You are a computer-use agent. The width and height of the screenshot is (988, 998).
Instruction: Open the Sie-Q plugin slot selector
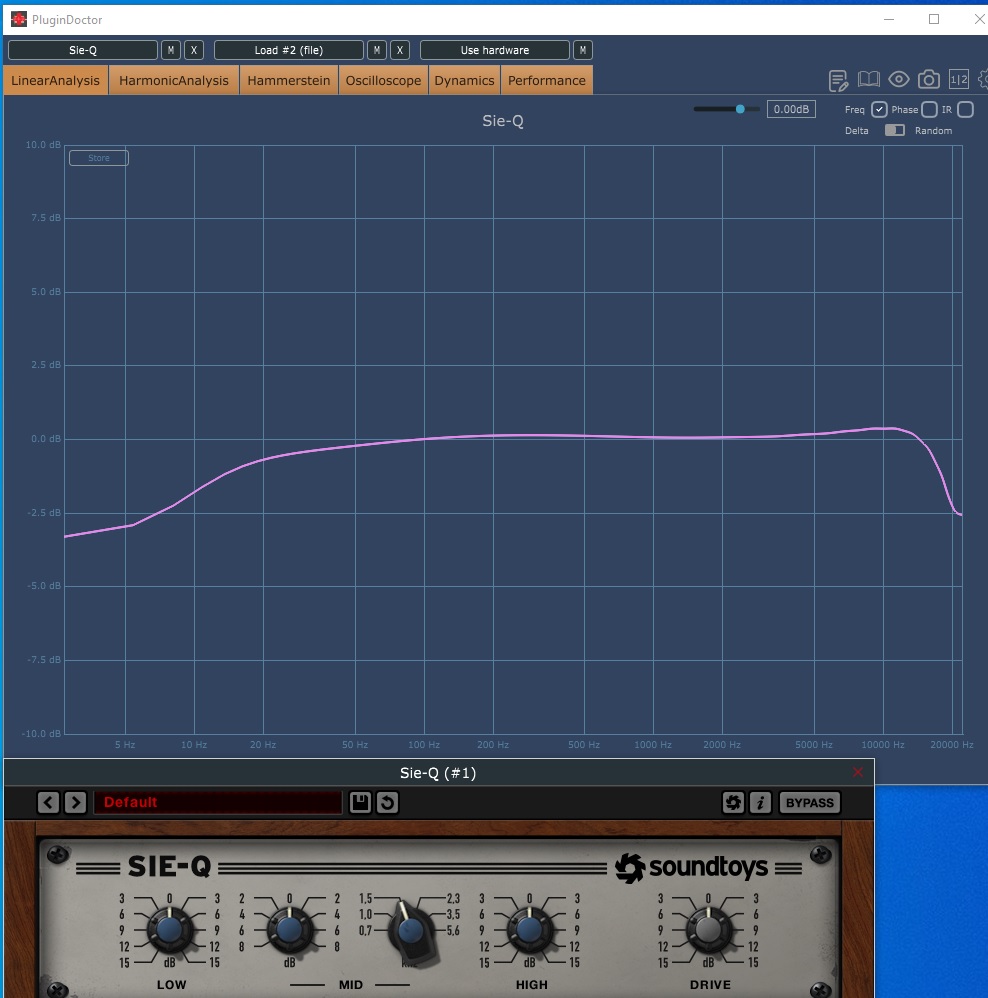[83, 50]
